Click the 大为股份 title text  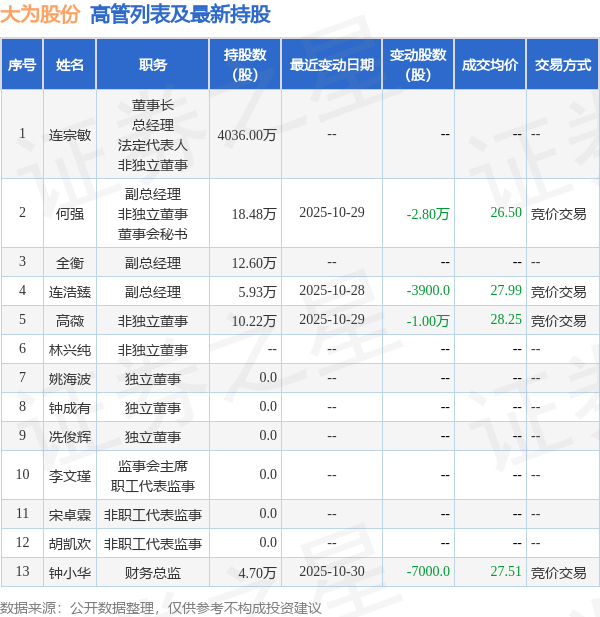40,14
